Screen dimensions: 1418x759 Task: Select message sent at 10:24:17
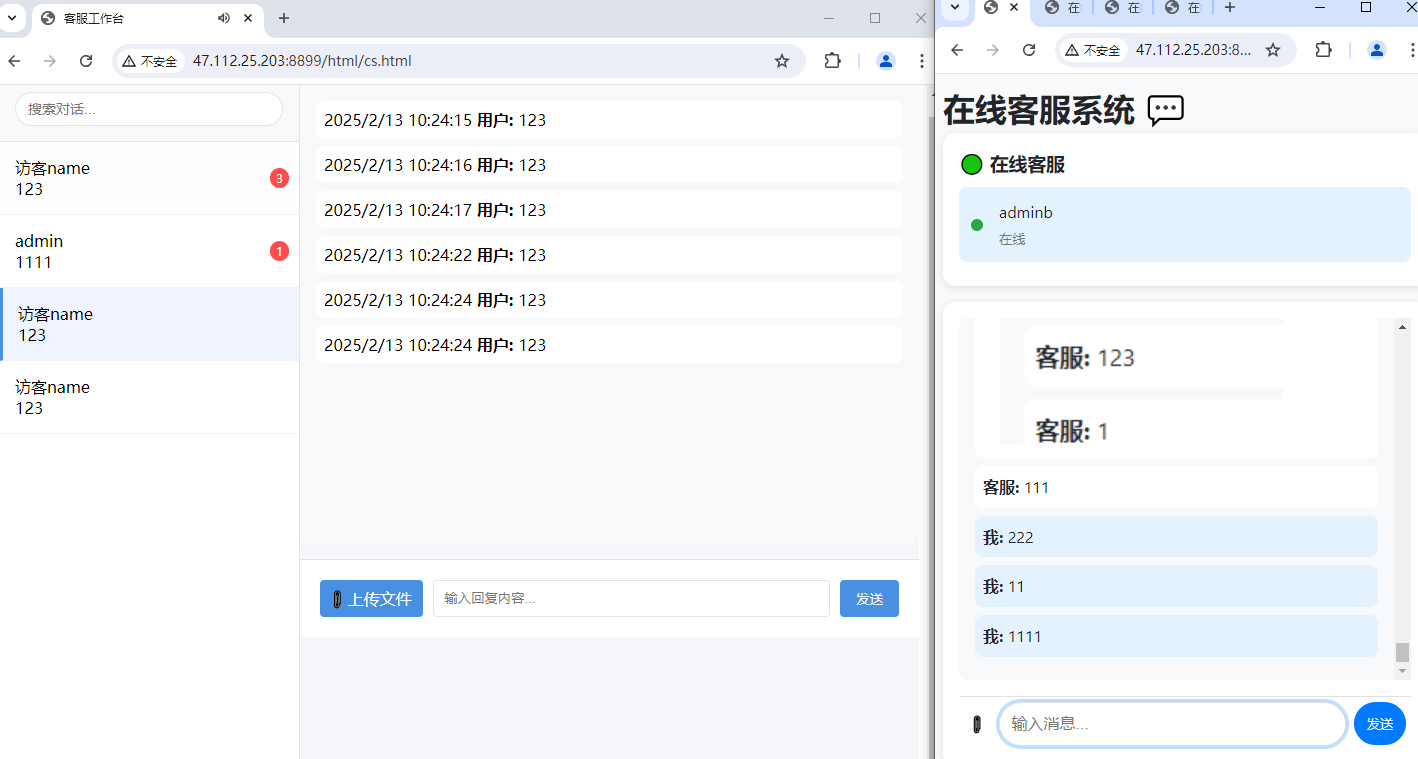point(609,210)
